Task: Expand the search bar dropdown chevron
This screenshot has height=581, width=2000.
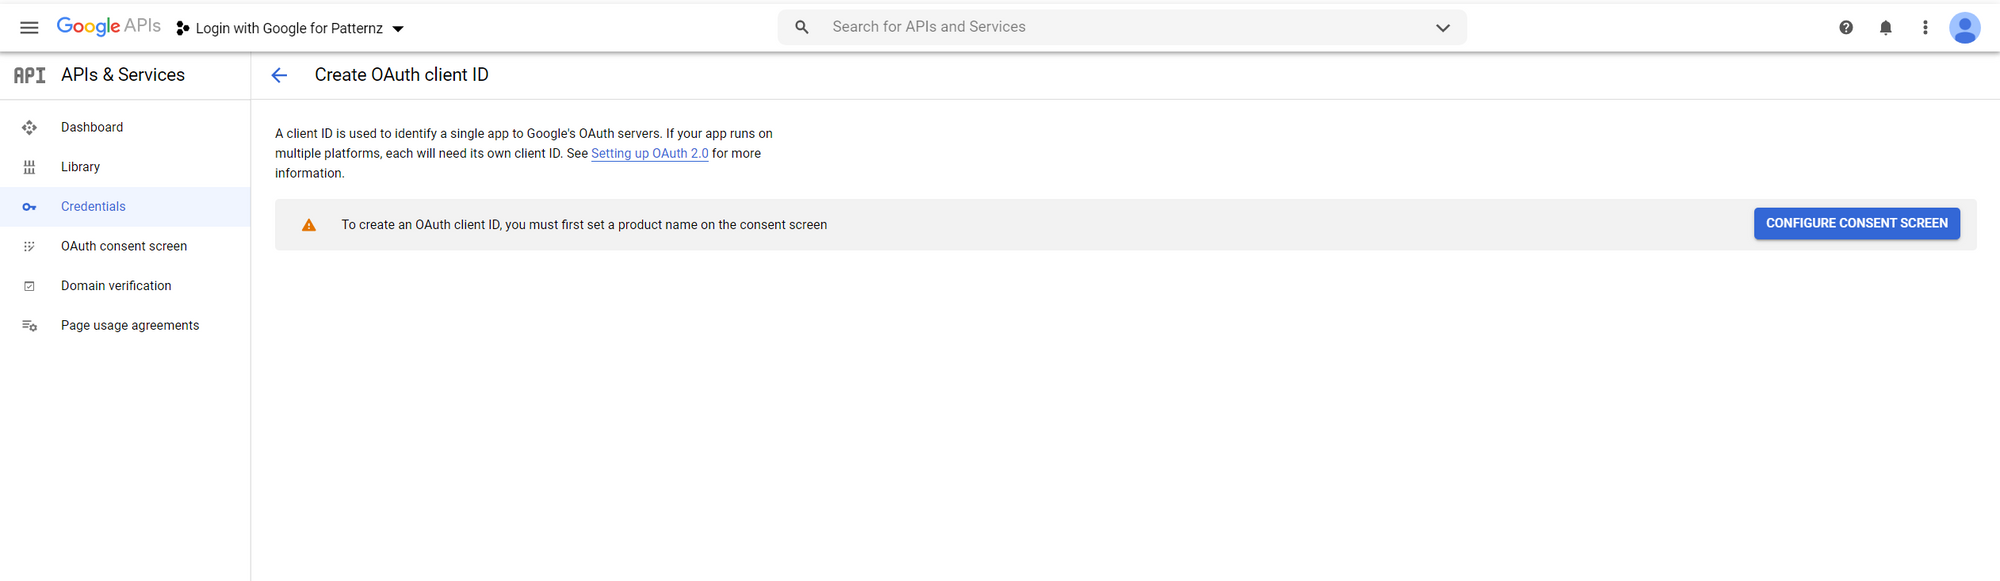Action: pos(1442,28)
